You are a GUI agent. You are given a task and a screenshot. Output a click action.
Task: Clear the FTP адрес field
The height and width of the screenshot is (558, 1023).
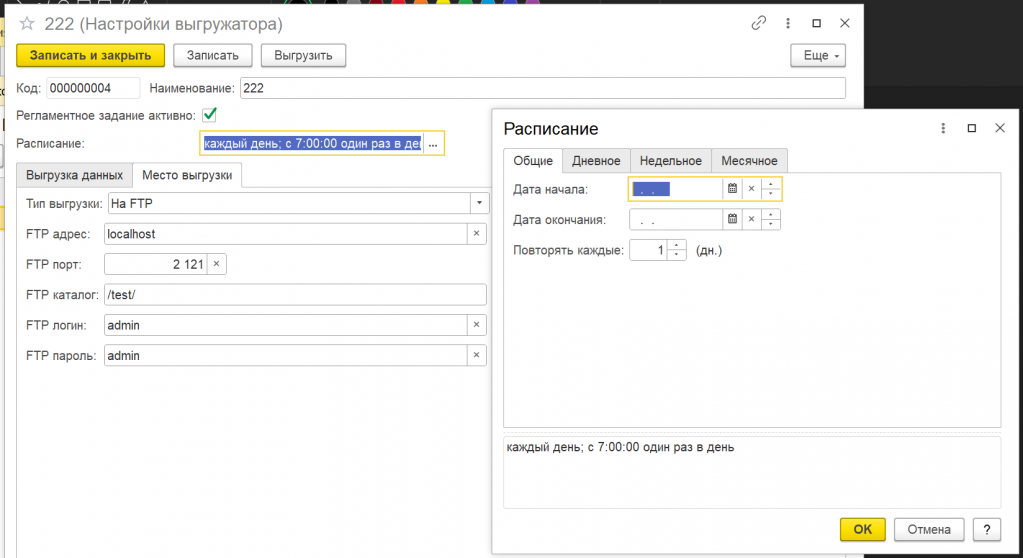pyautogui.click(x=477, y=234)
